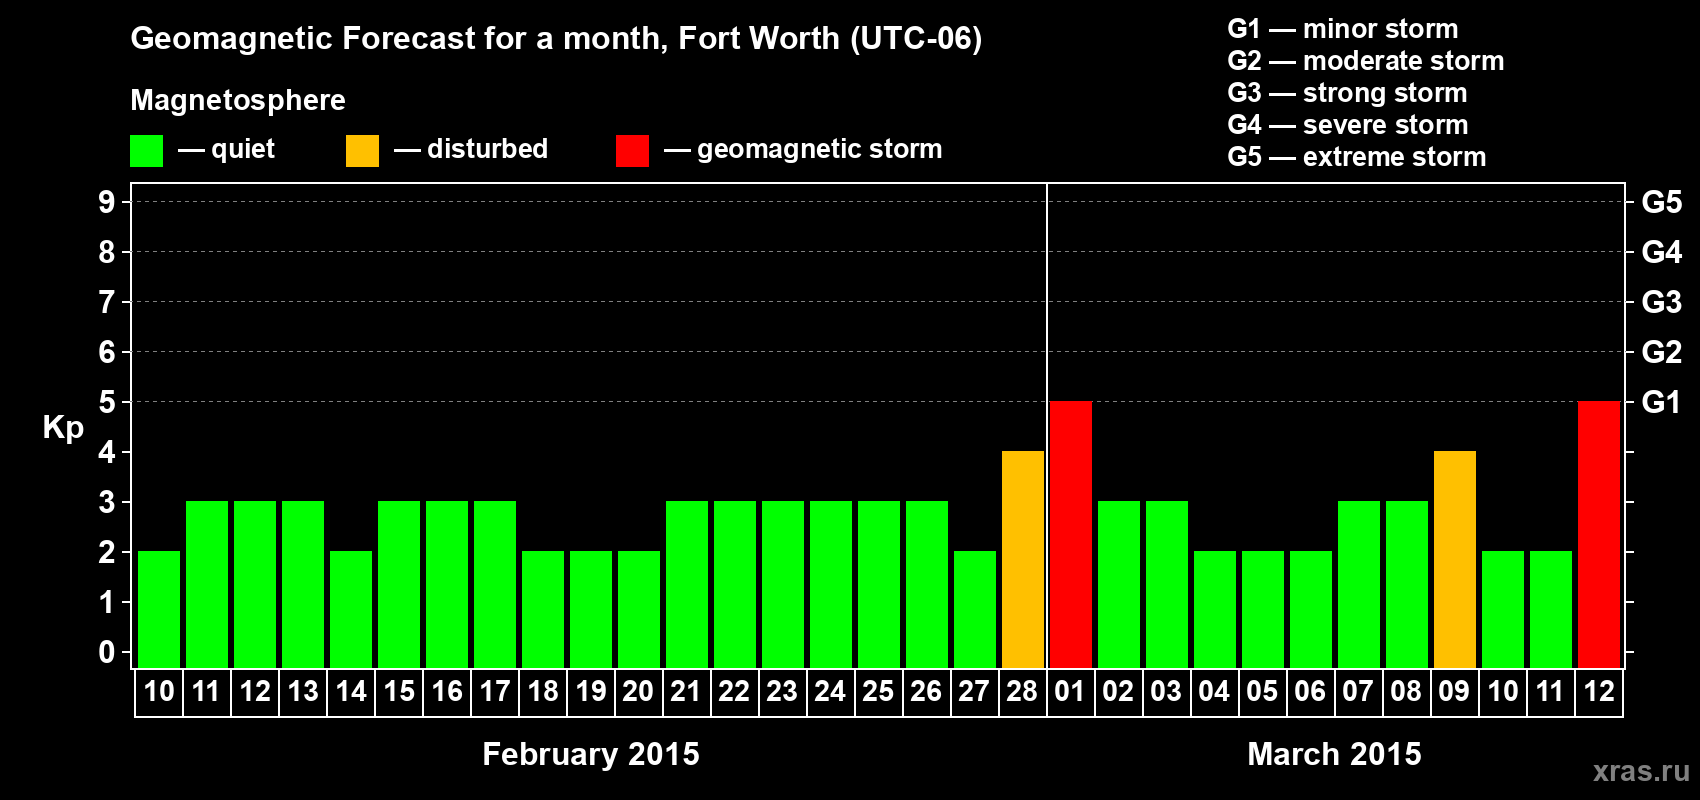Click the orange disturbed legend swatch
The height and width of the screenshot is (800, 1700).
coord(362,151)
